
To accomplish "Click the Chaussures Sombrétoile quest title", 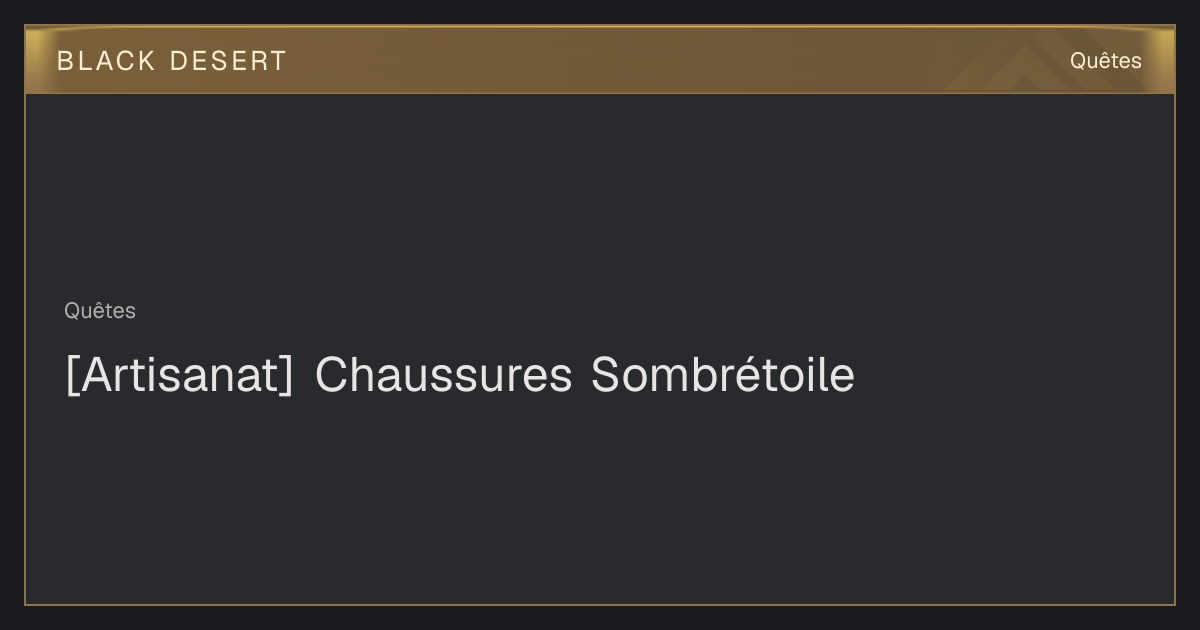I will (460, 376).
